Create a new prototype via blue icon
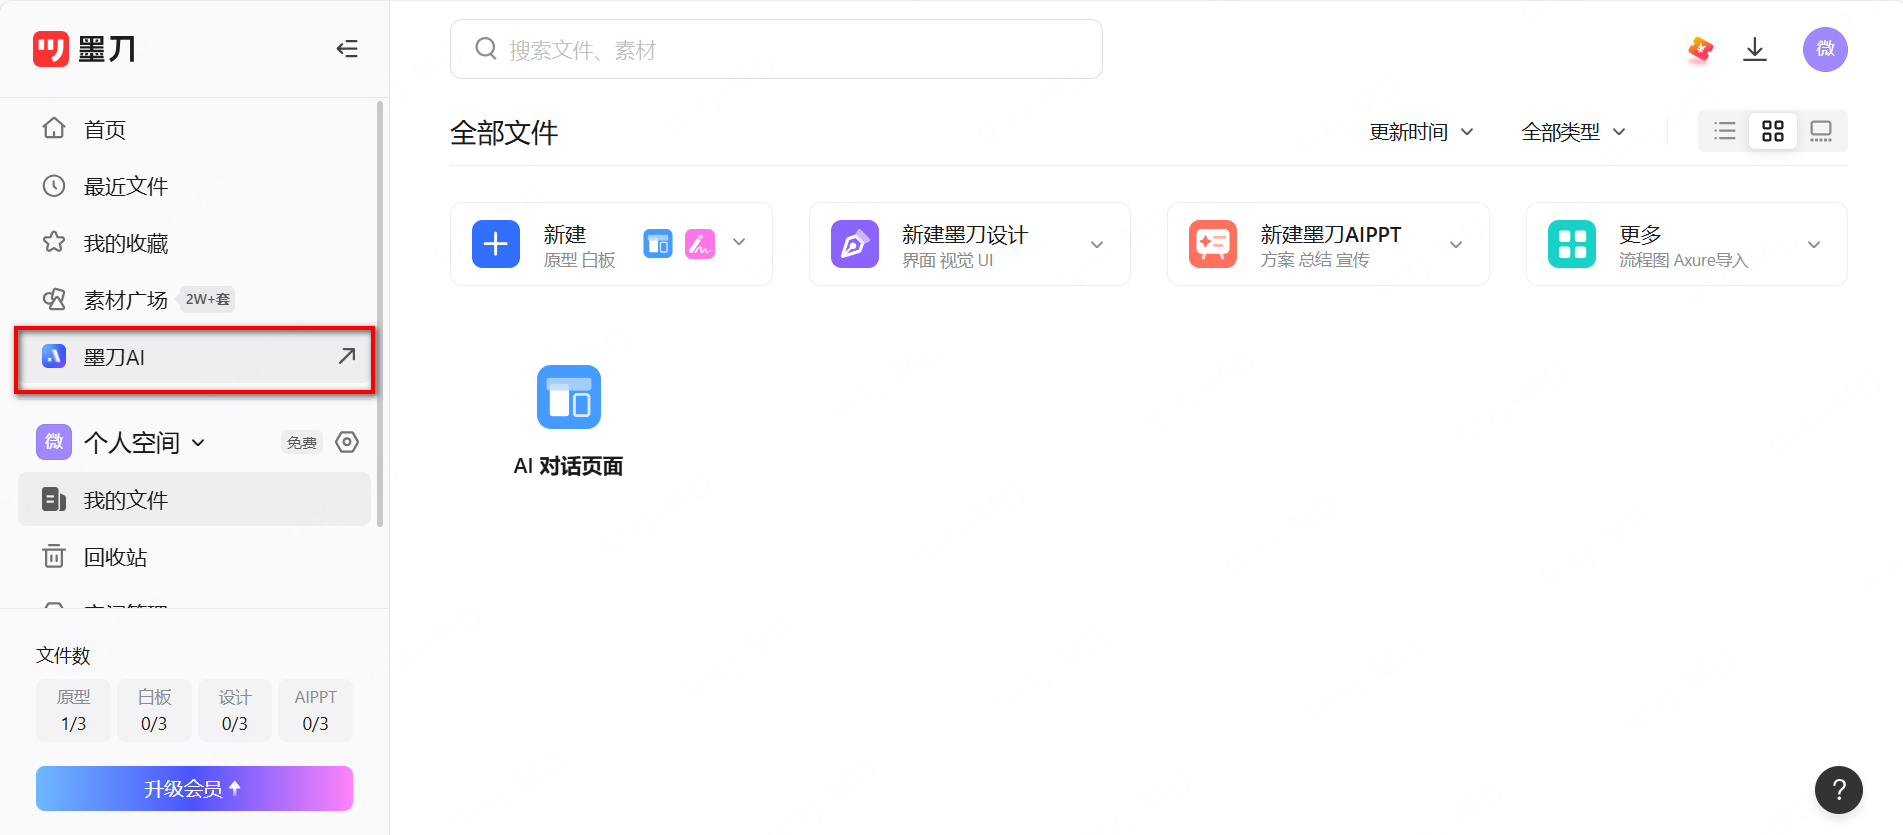Screen dimensions: 1903x835 658,243
